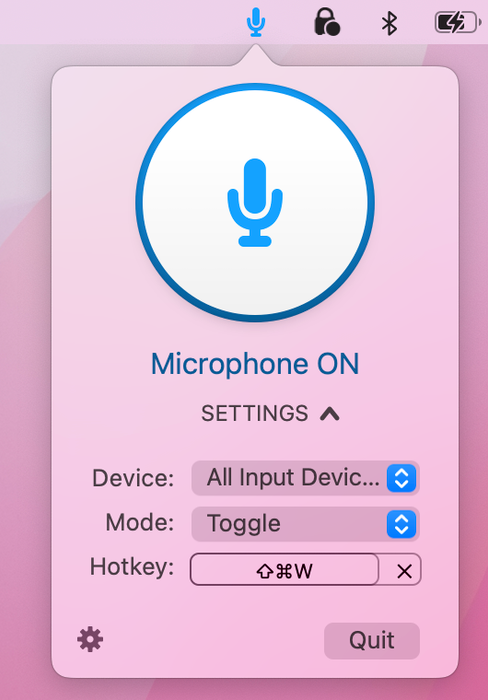Quit the microphone app
Viewport: 488px width, 700px height.
click(x=372, y=641)
